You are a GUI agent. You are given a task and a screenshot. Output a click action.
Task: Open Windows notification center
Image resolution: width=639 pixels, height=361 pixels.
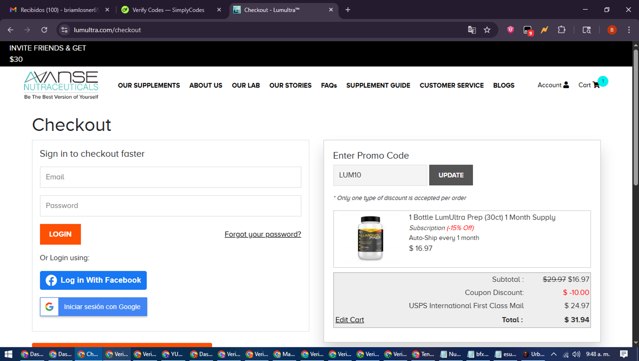click(624, 354)
